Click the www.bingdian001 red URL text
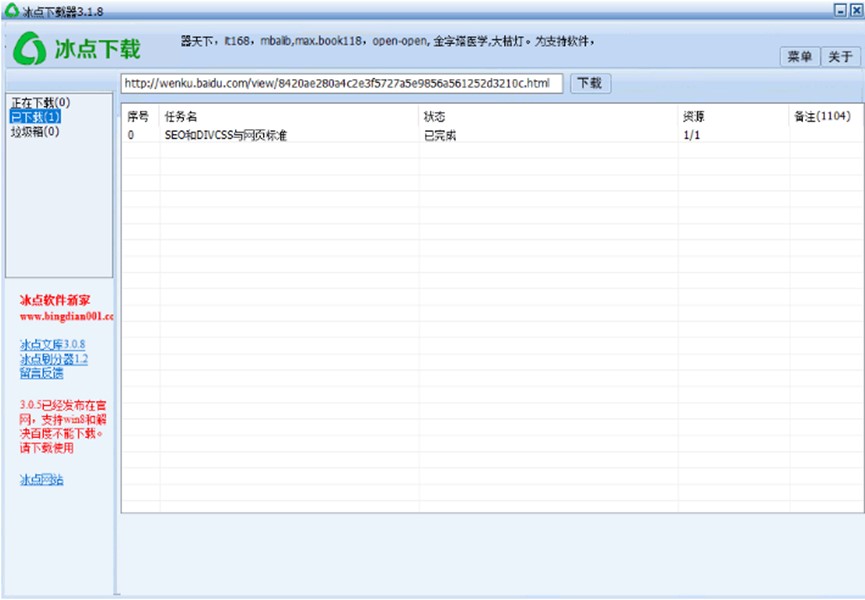Screen dimensions: 865x600 click(66, 317)
